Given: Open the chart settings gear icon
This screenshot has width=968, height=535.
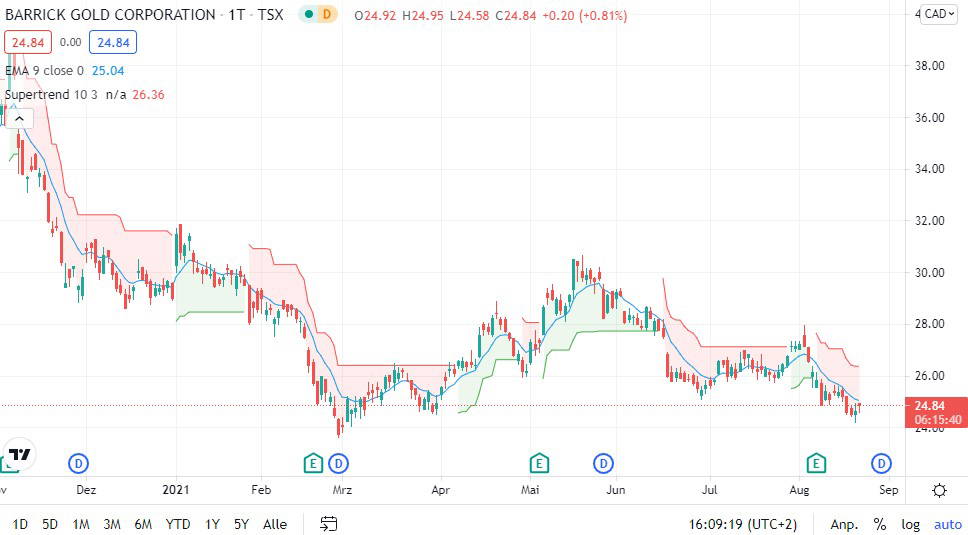Looking at the screenshot, I should click(940, 491).
